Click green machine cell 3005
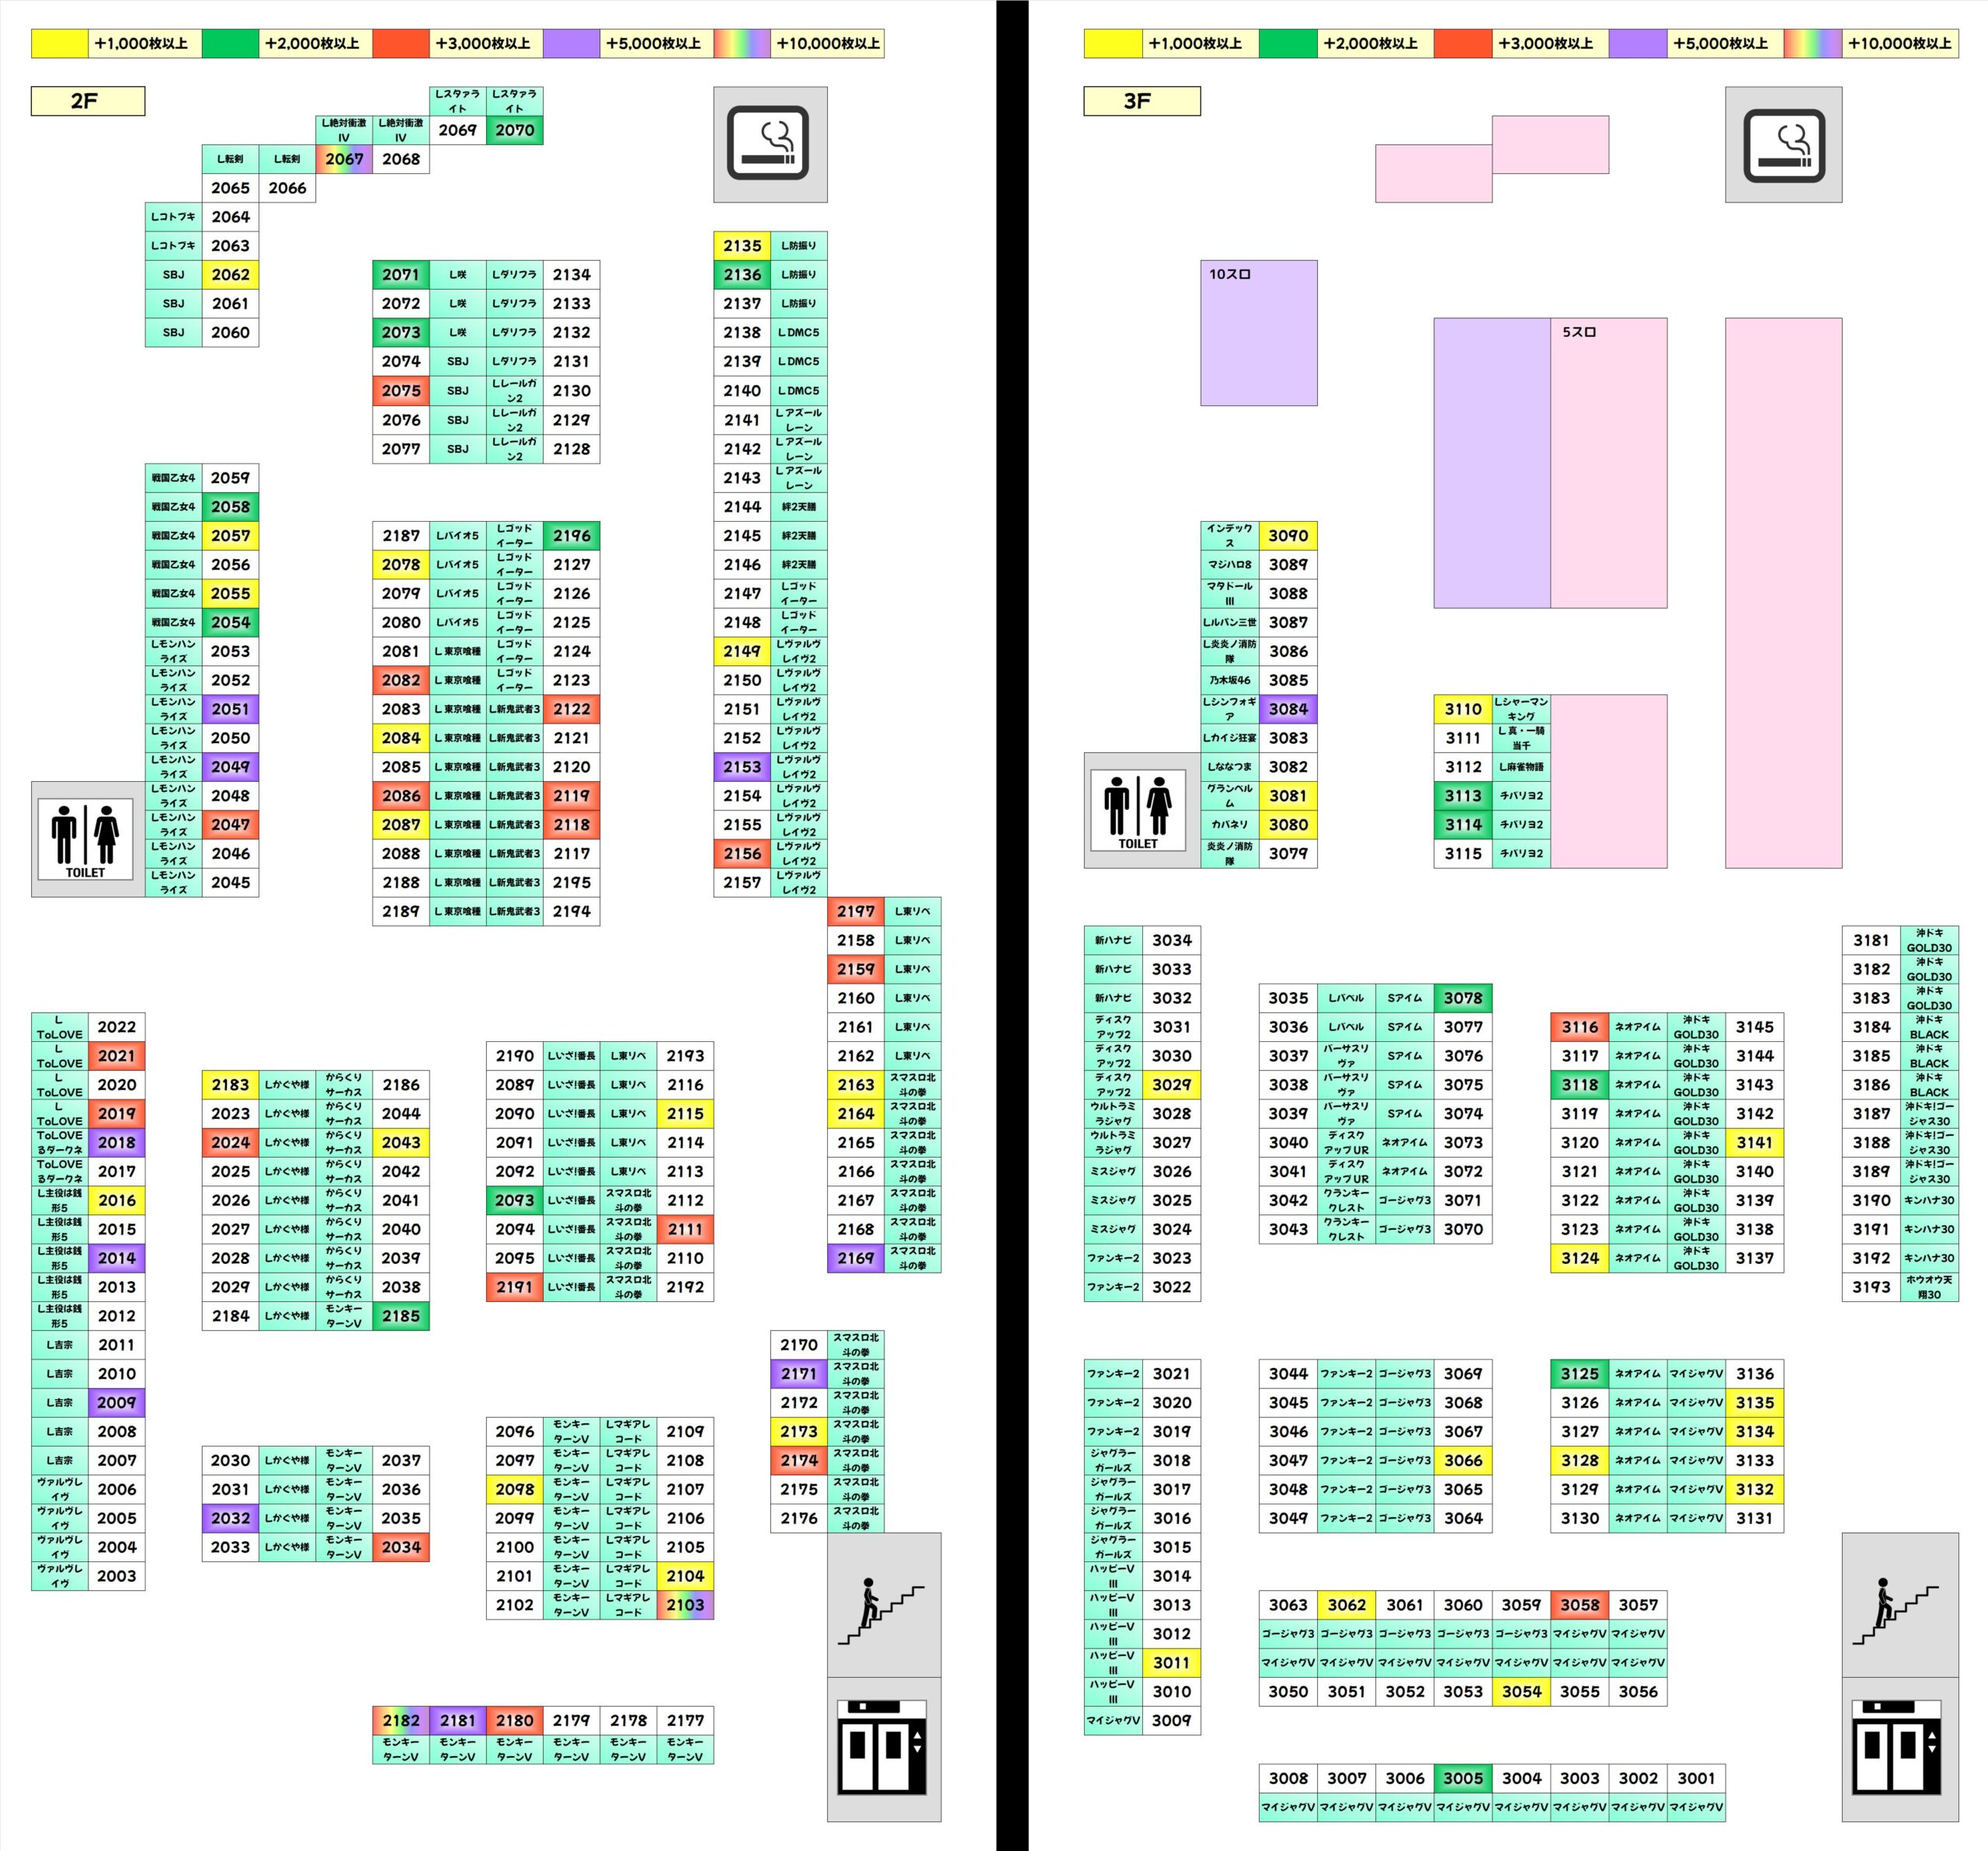The width and height of the screenshot is (1988, 1851). pyautogui.click(x=1462, y=1778)
